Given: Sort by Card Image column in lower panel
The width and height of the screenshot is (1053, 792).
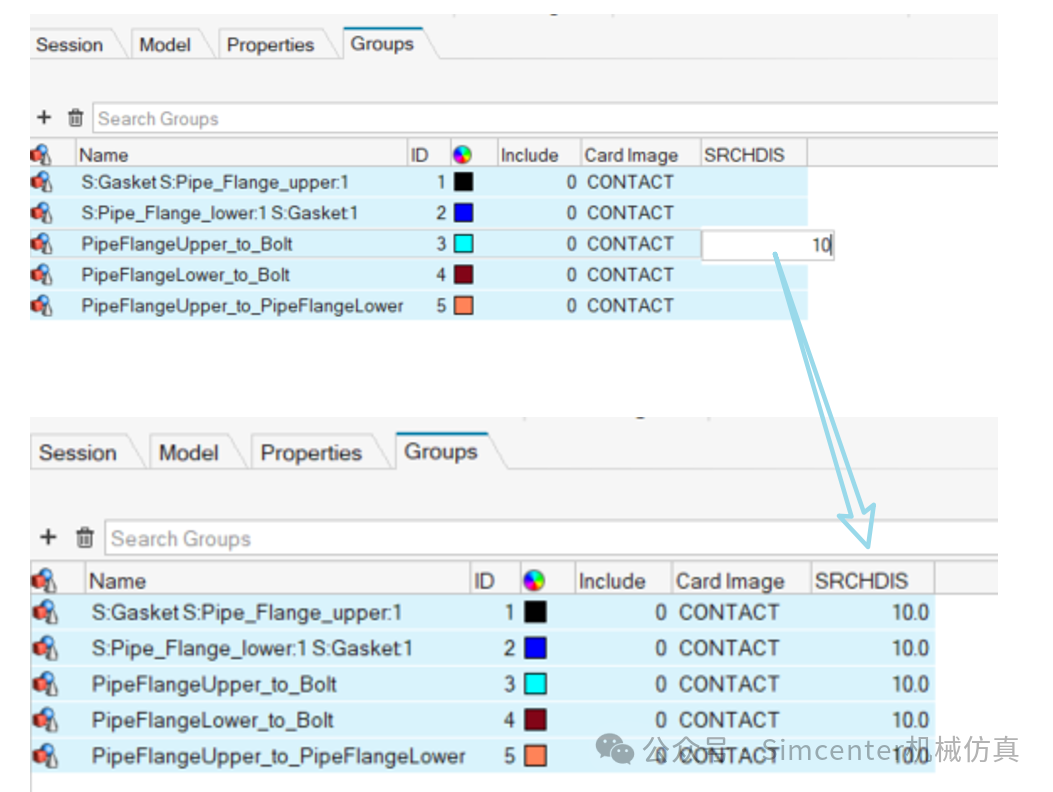Looking at the screenshot, I should pyautogui.click(x=729, y=581).
